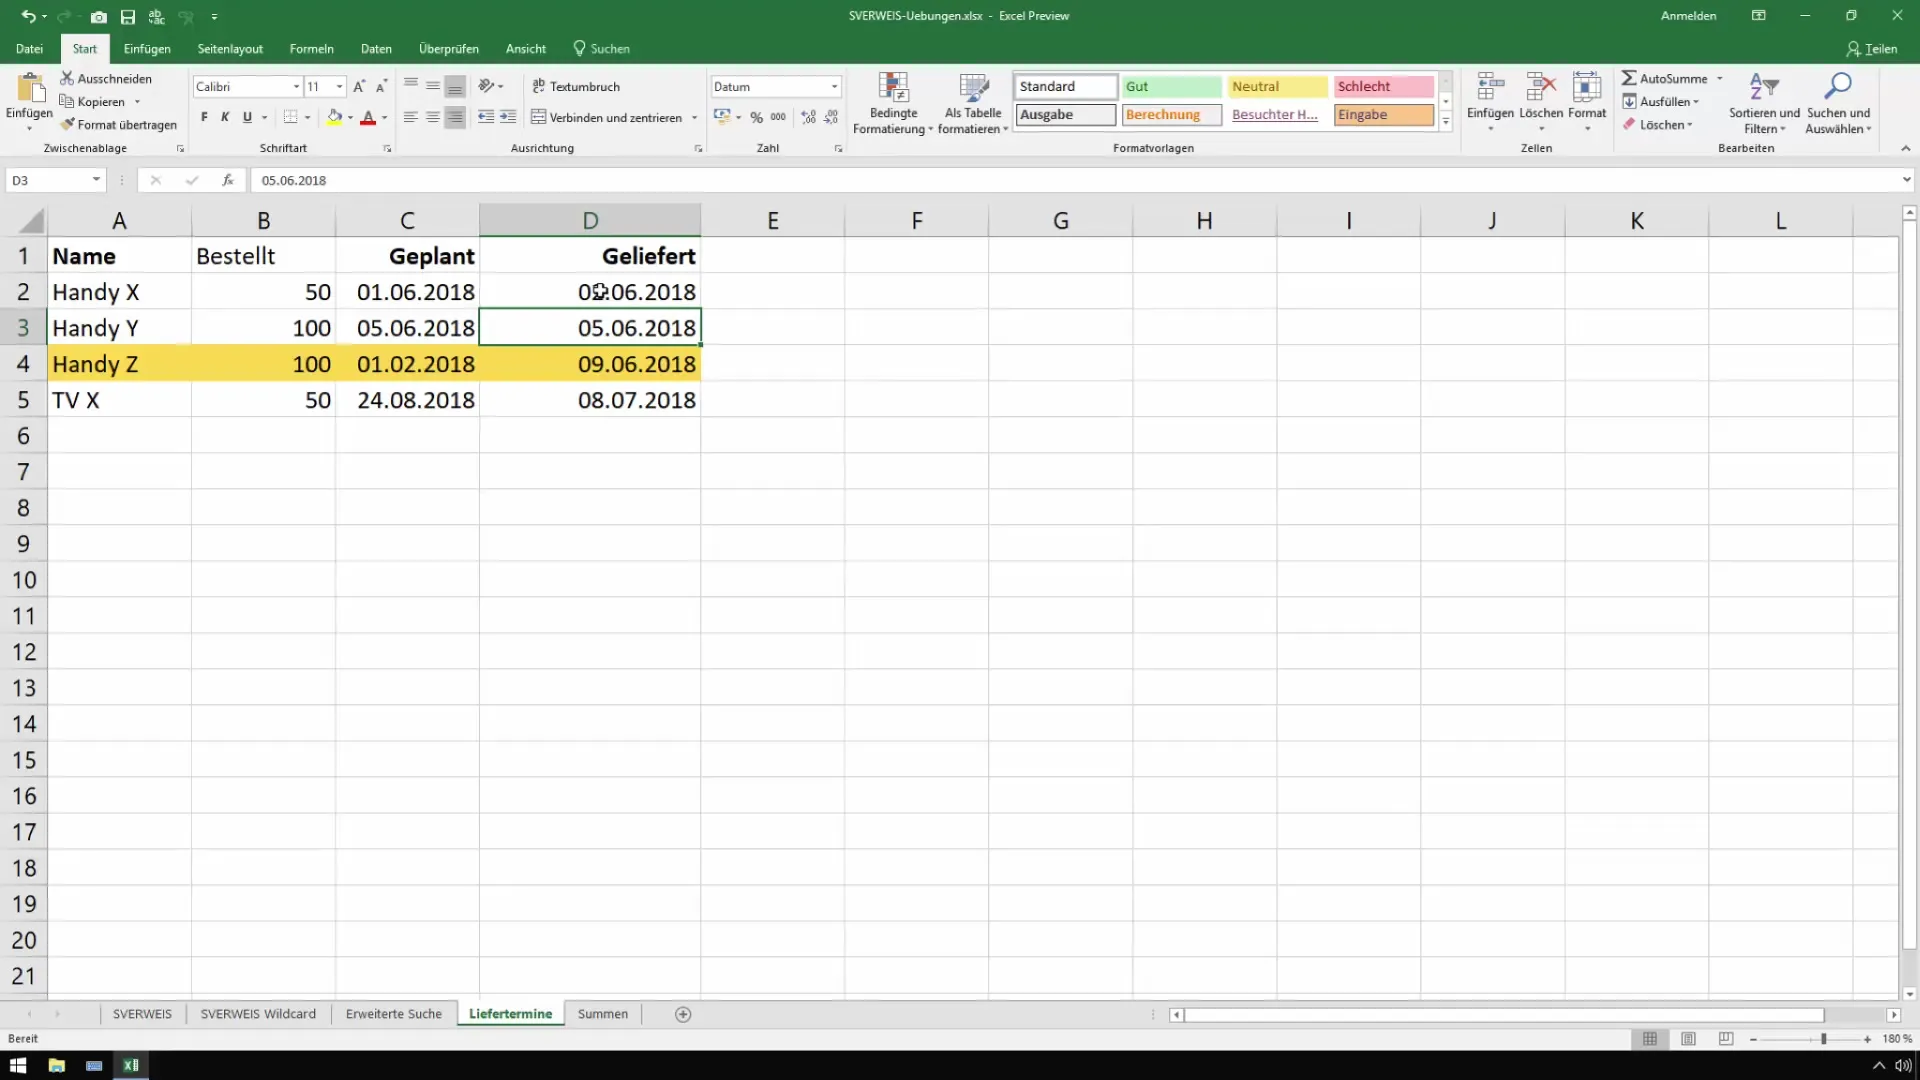Toggle italic K formatting

225,117
